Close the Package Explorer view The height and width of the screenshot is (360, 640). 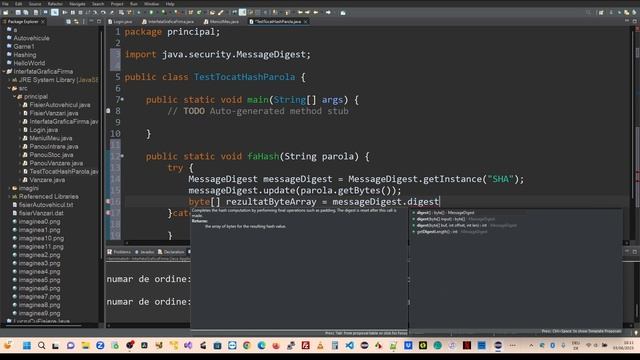[x=43, y=22]
